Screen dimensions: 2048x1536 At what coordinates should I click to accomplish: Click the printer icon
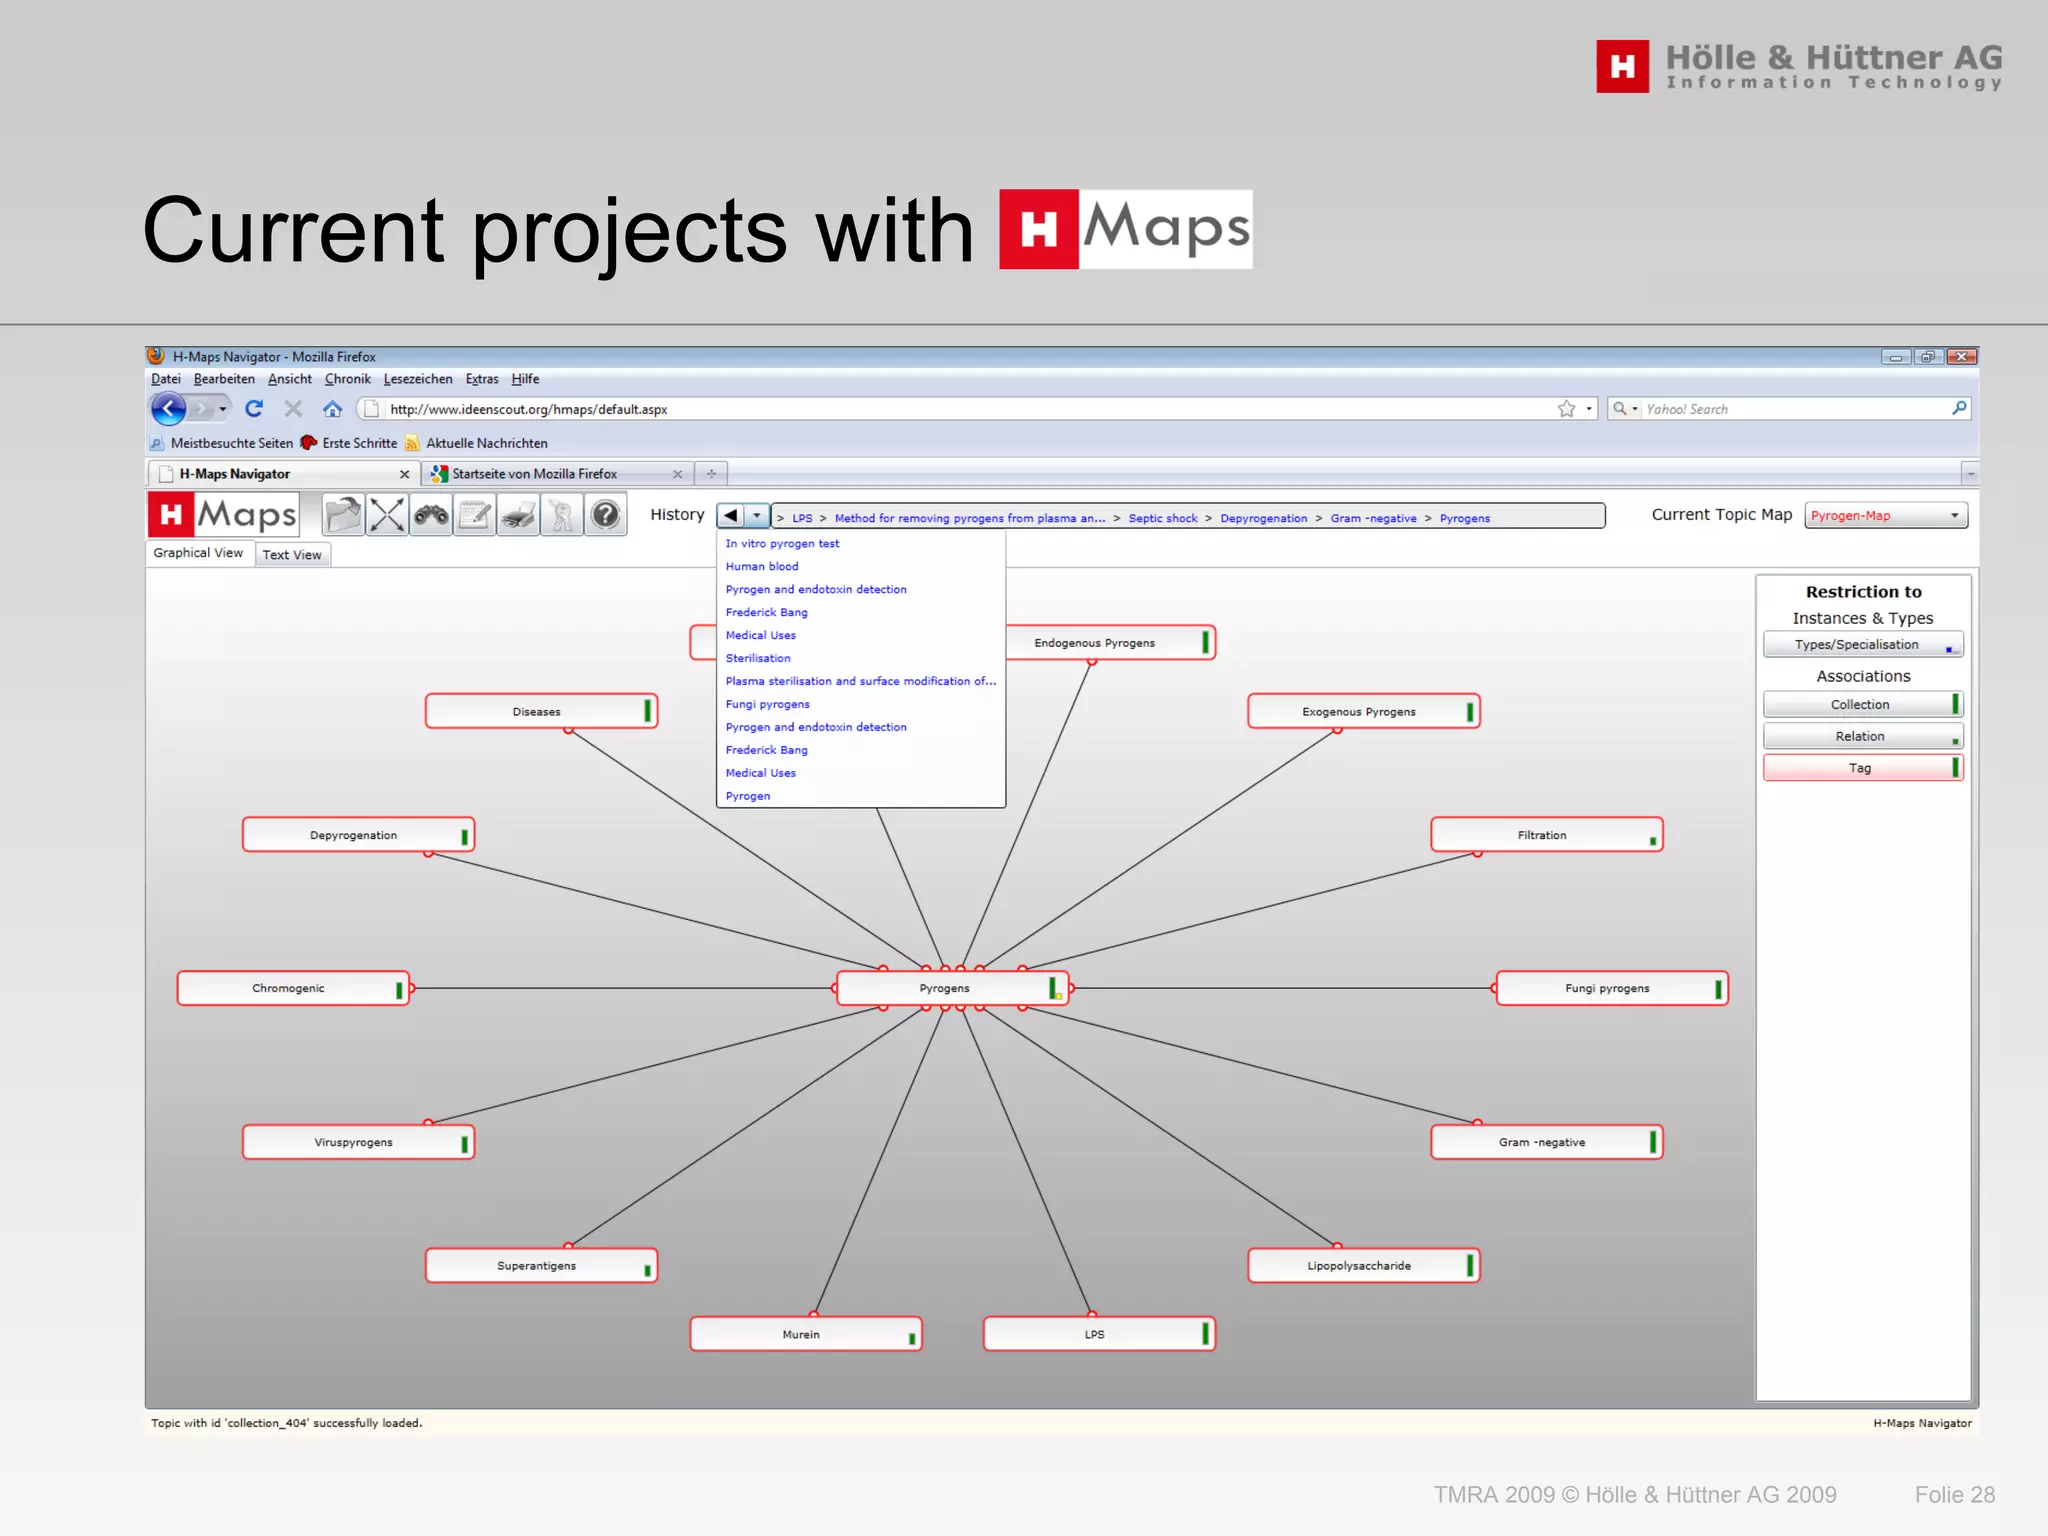(518, 516)
